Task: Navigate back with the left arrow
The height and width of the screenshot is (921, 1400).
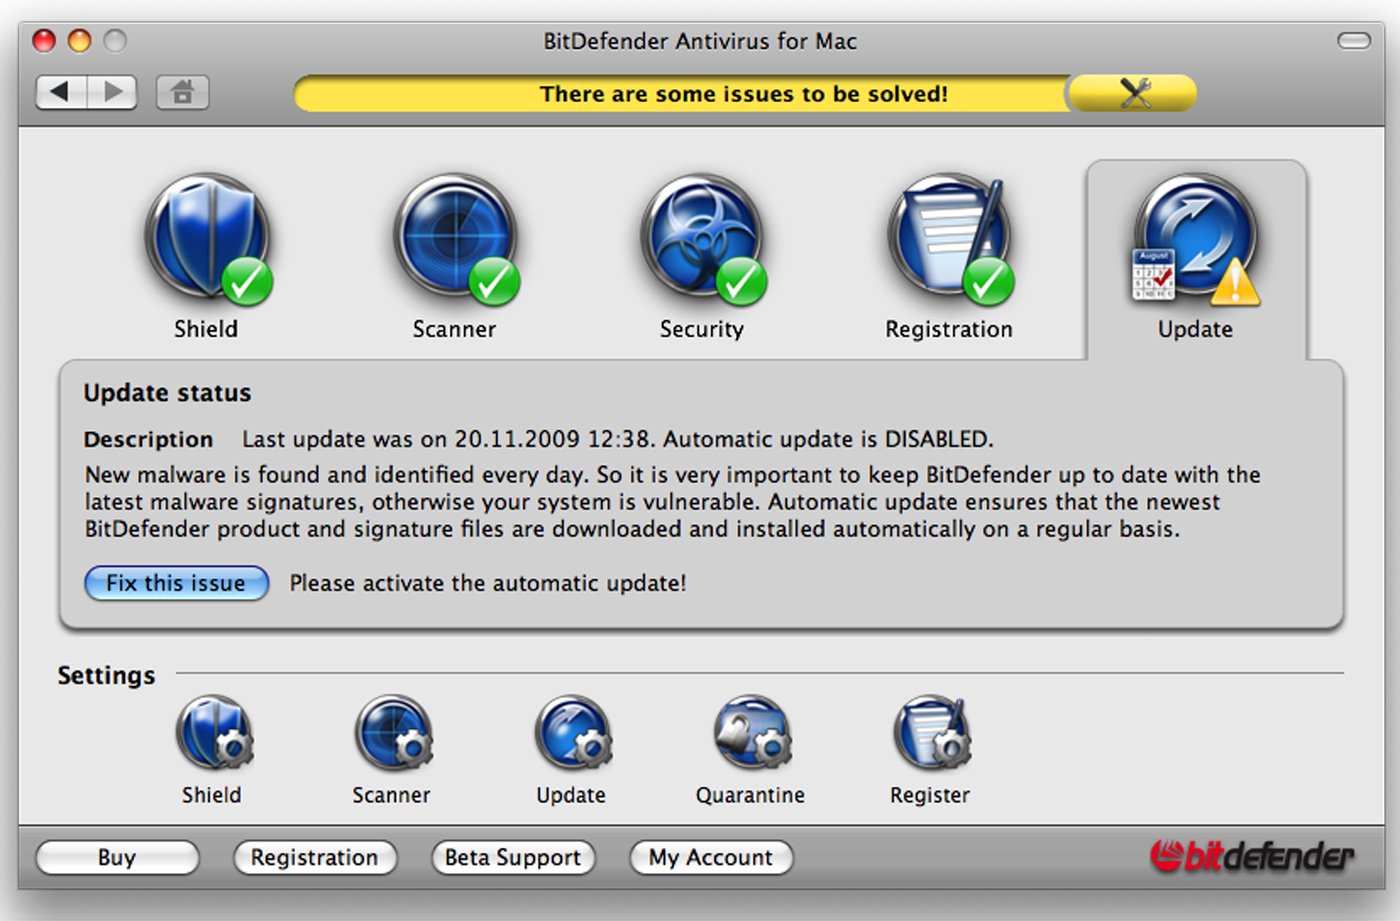Action: [x=61, y=93]
